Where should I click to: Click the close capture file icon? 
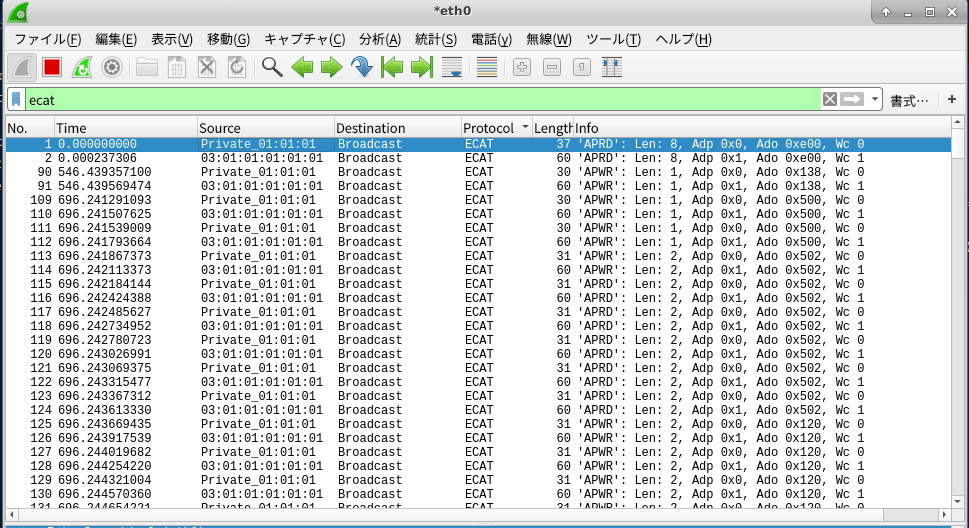click(x=206, y=67)
